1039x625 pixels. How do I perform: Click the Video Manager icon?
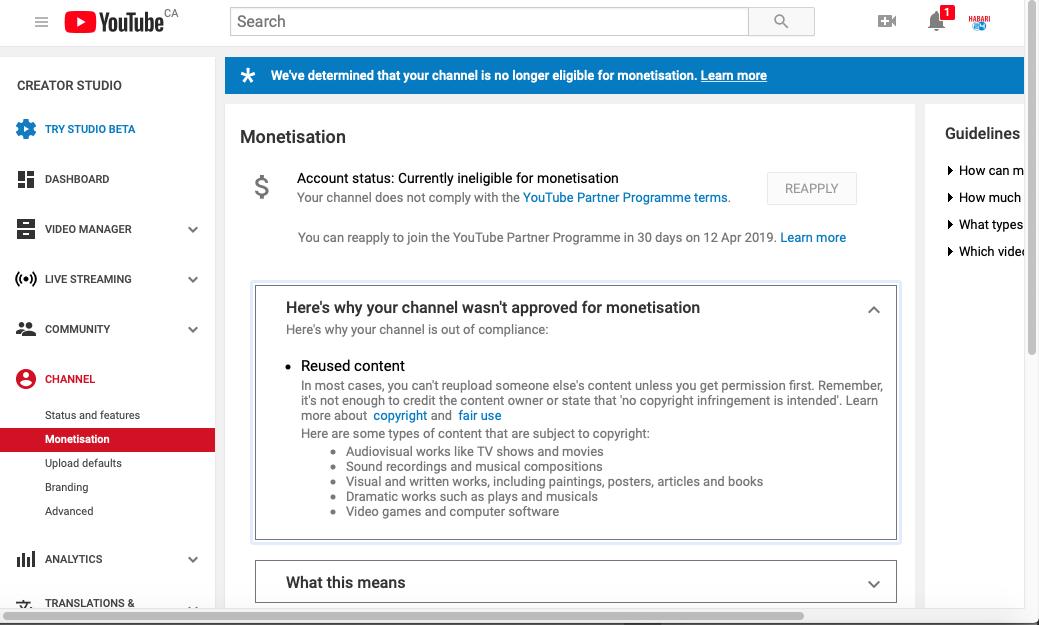26,229
